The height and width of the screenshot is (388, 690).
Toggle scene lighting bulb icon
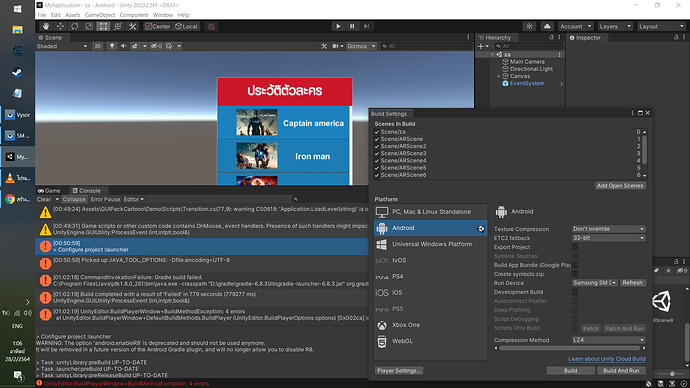112,46
